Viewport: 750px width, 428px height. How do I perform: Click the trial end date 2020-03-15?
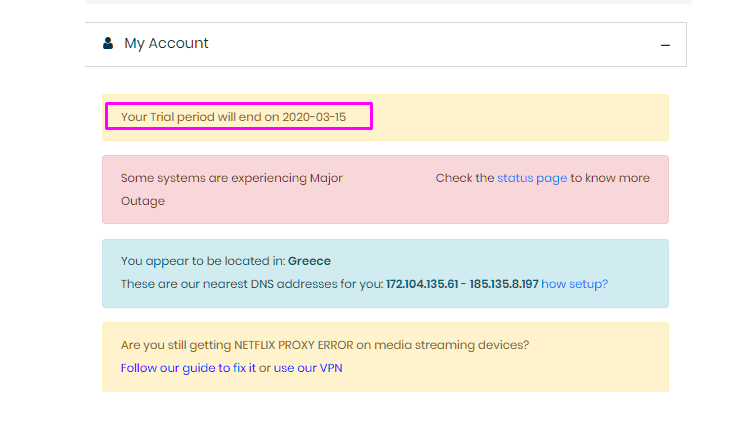[x=314, y=117]
